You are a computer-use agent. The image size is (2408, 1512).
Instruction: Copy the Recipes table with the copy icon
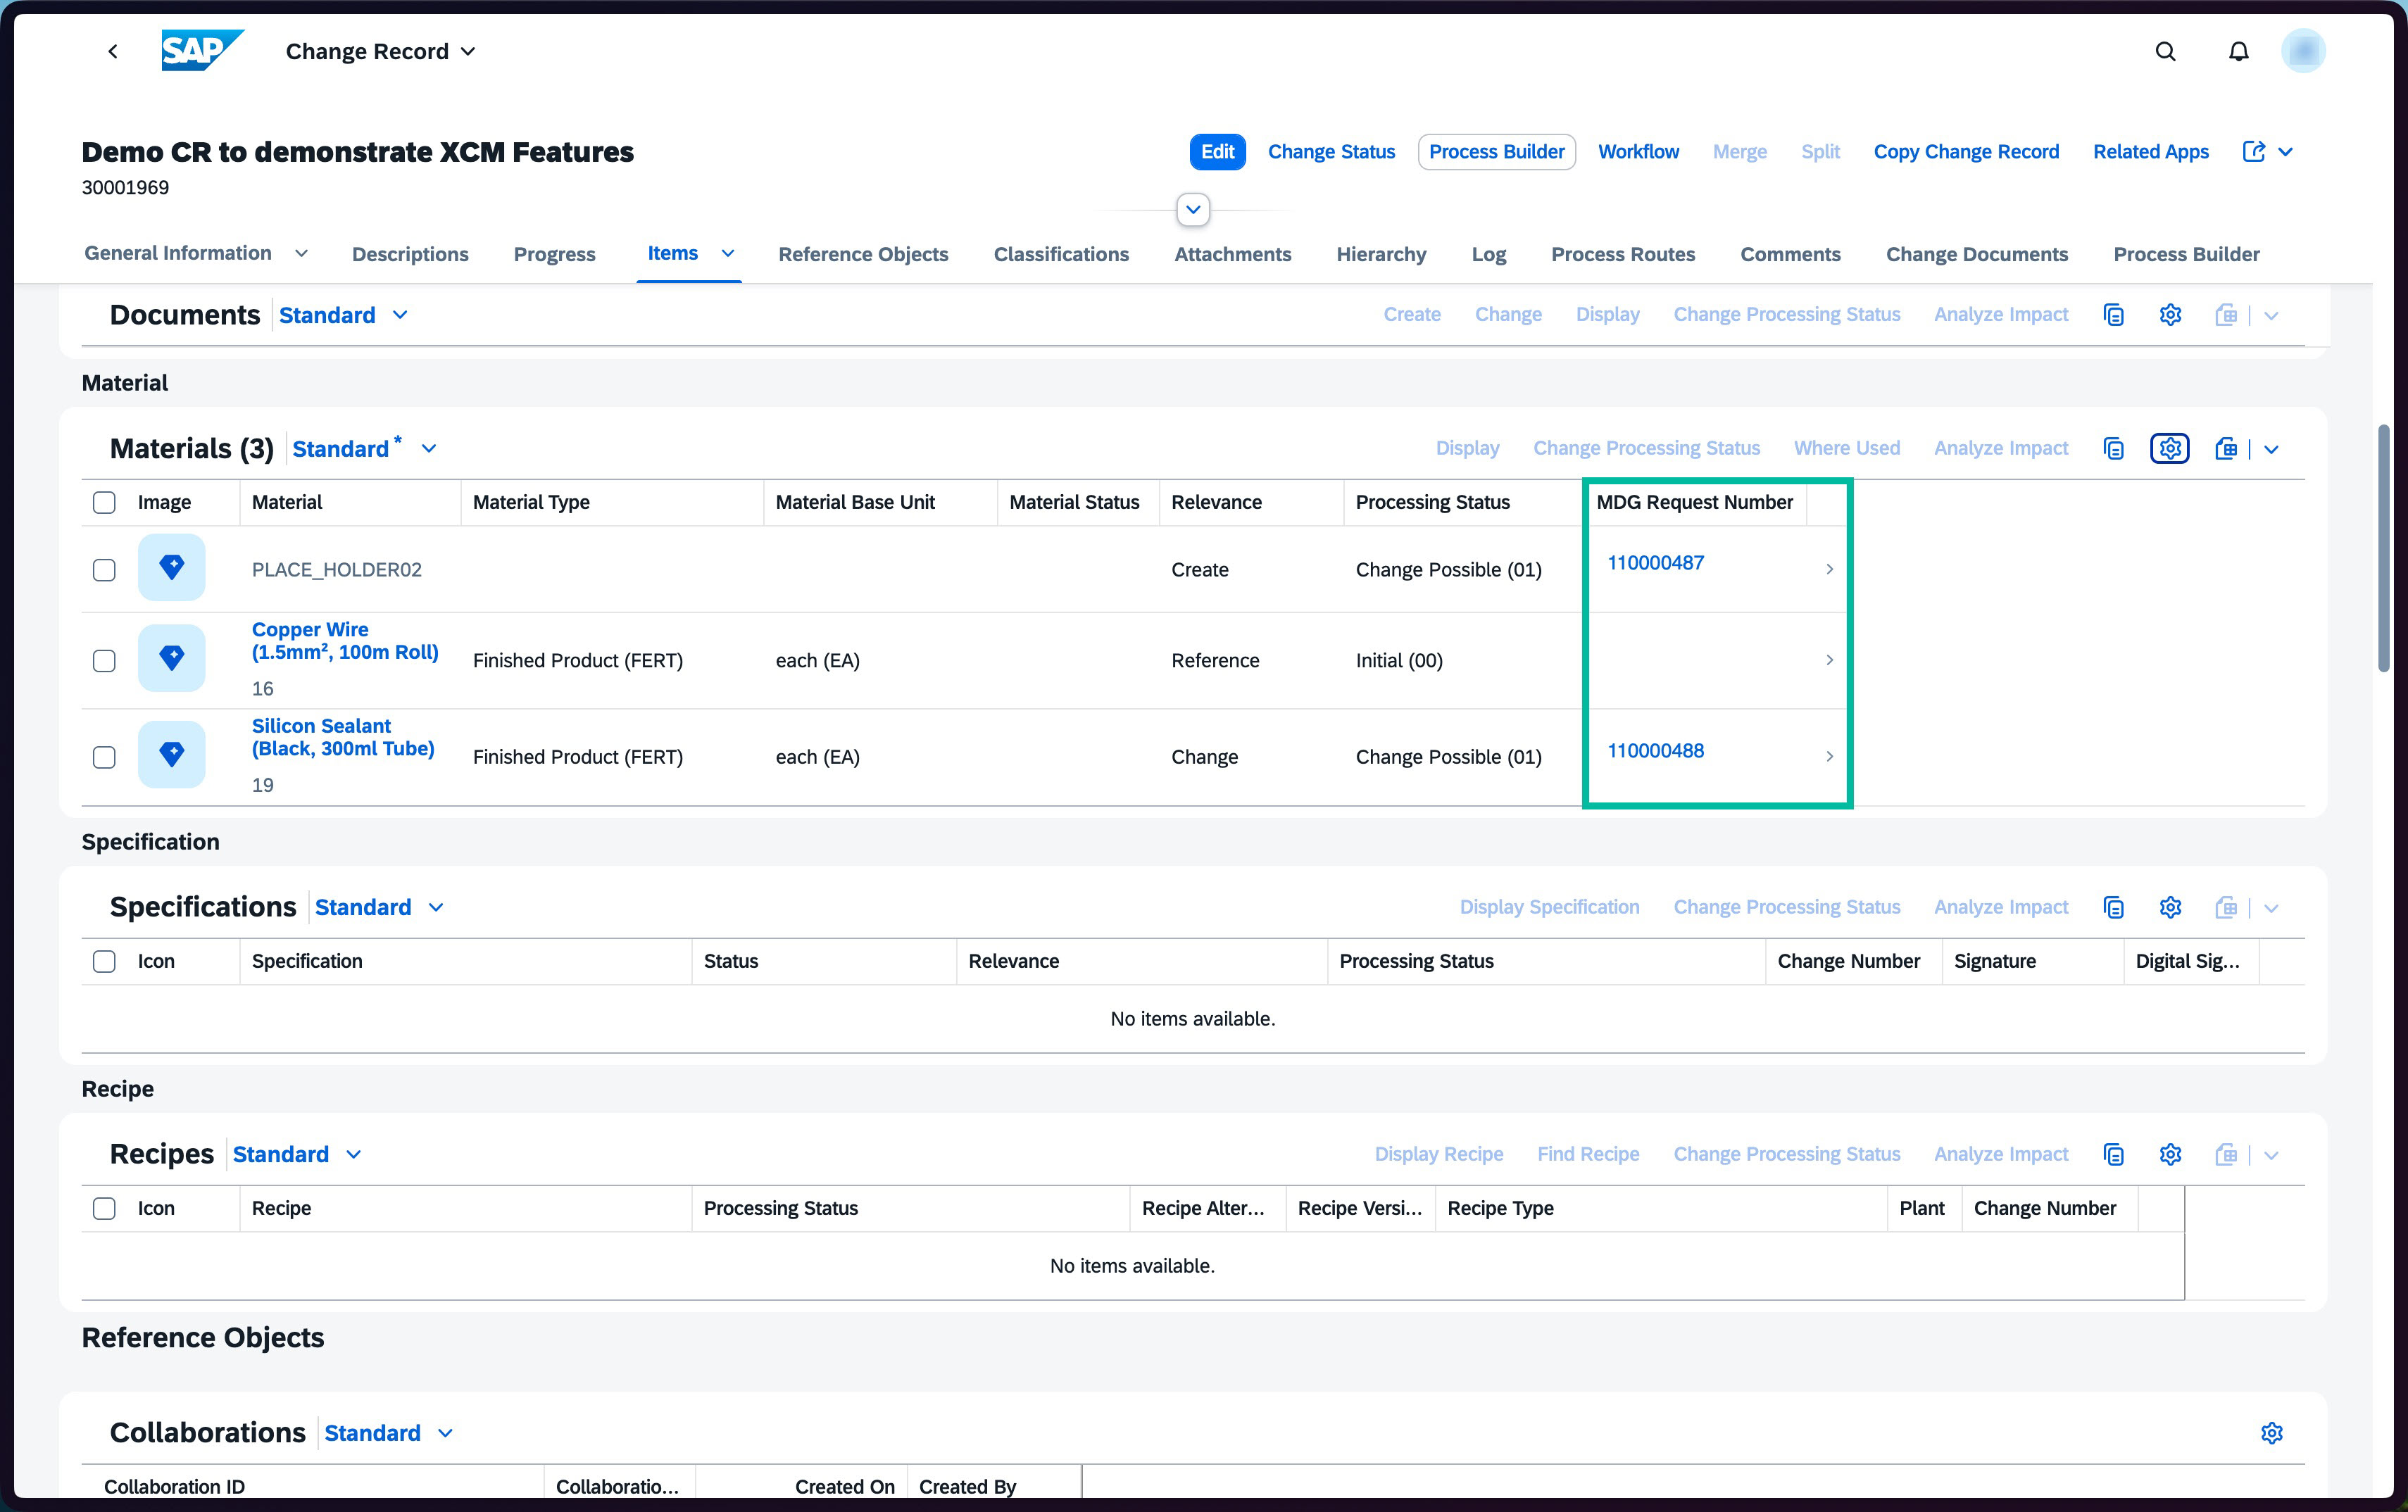[x=2113, y=1154]
